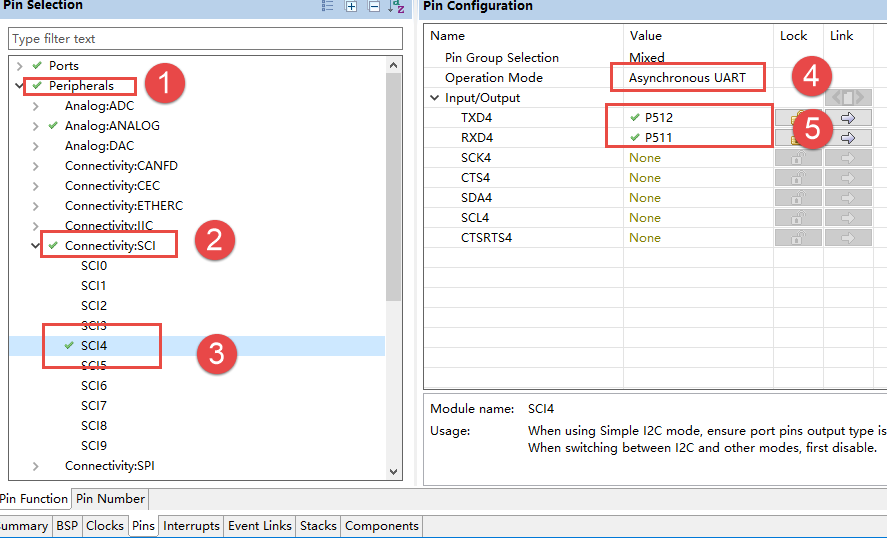
Task: Expand the Analog:DAC node
Action: point(36,146)
